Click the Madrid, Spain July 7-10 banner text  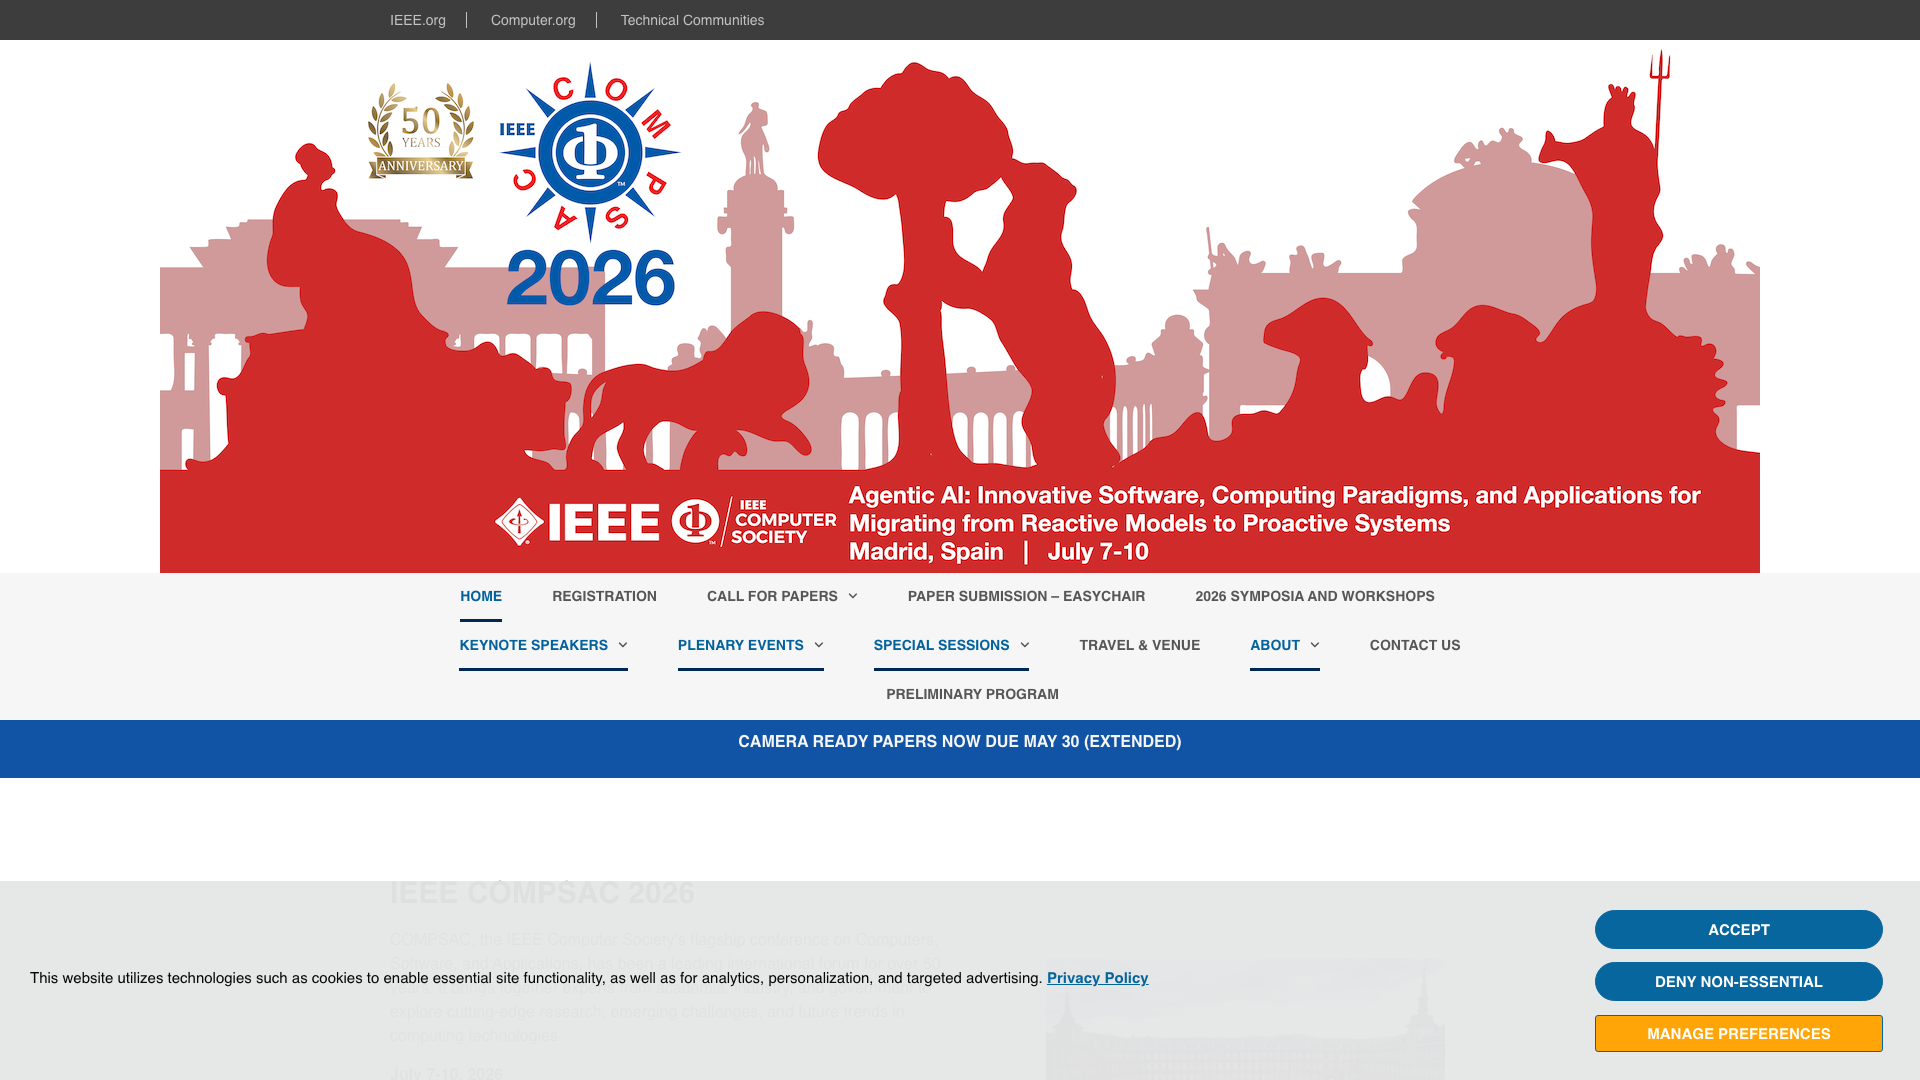[998, 552]
